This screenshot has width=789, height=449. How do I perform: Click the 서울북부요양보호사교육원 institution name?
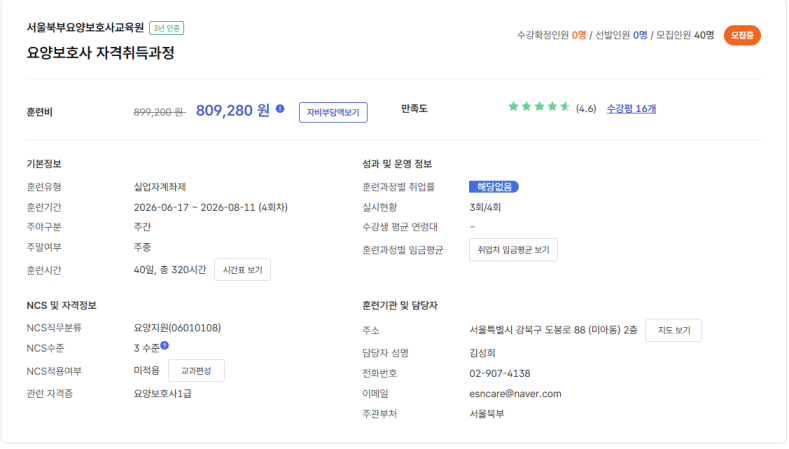pyautogui.click(x=85, y=28)
